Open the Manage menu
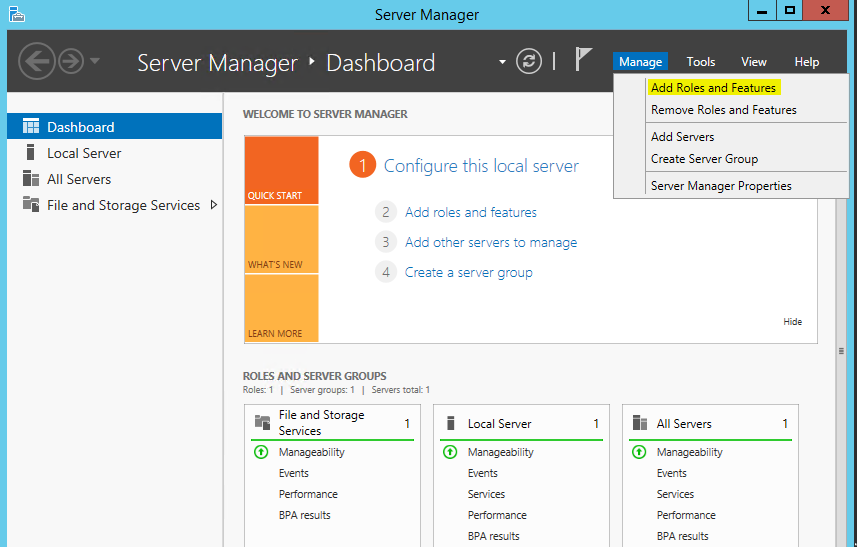Image resolution: width=857 pixels, height=547 pixels. point(640,62)
